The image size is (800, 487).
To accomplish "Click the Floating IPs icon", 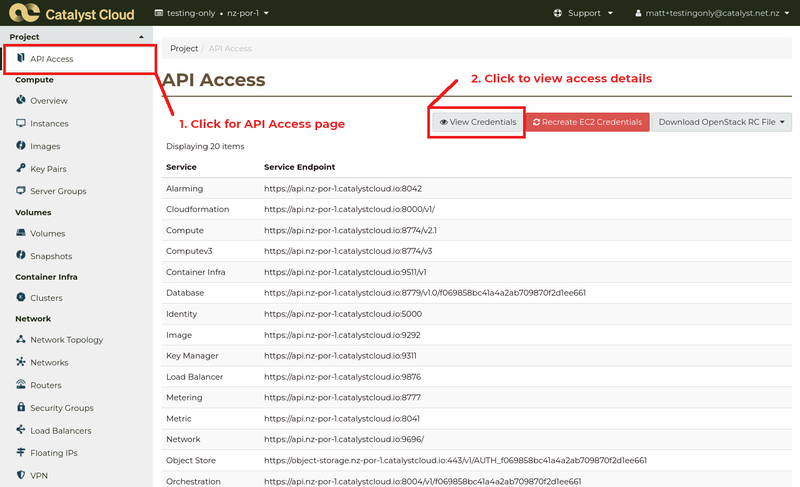I will pos(20,452).
